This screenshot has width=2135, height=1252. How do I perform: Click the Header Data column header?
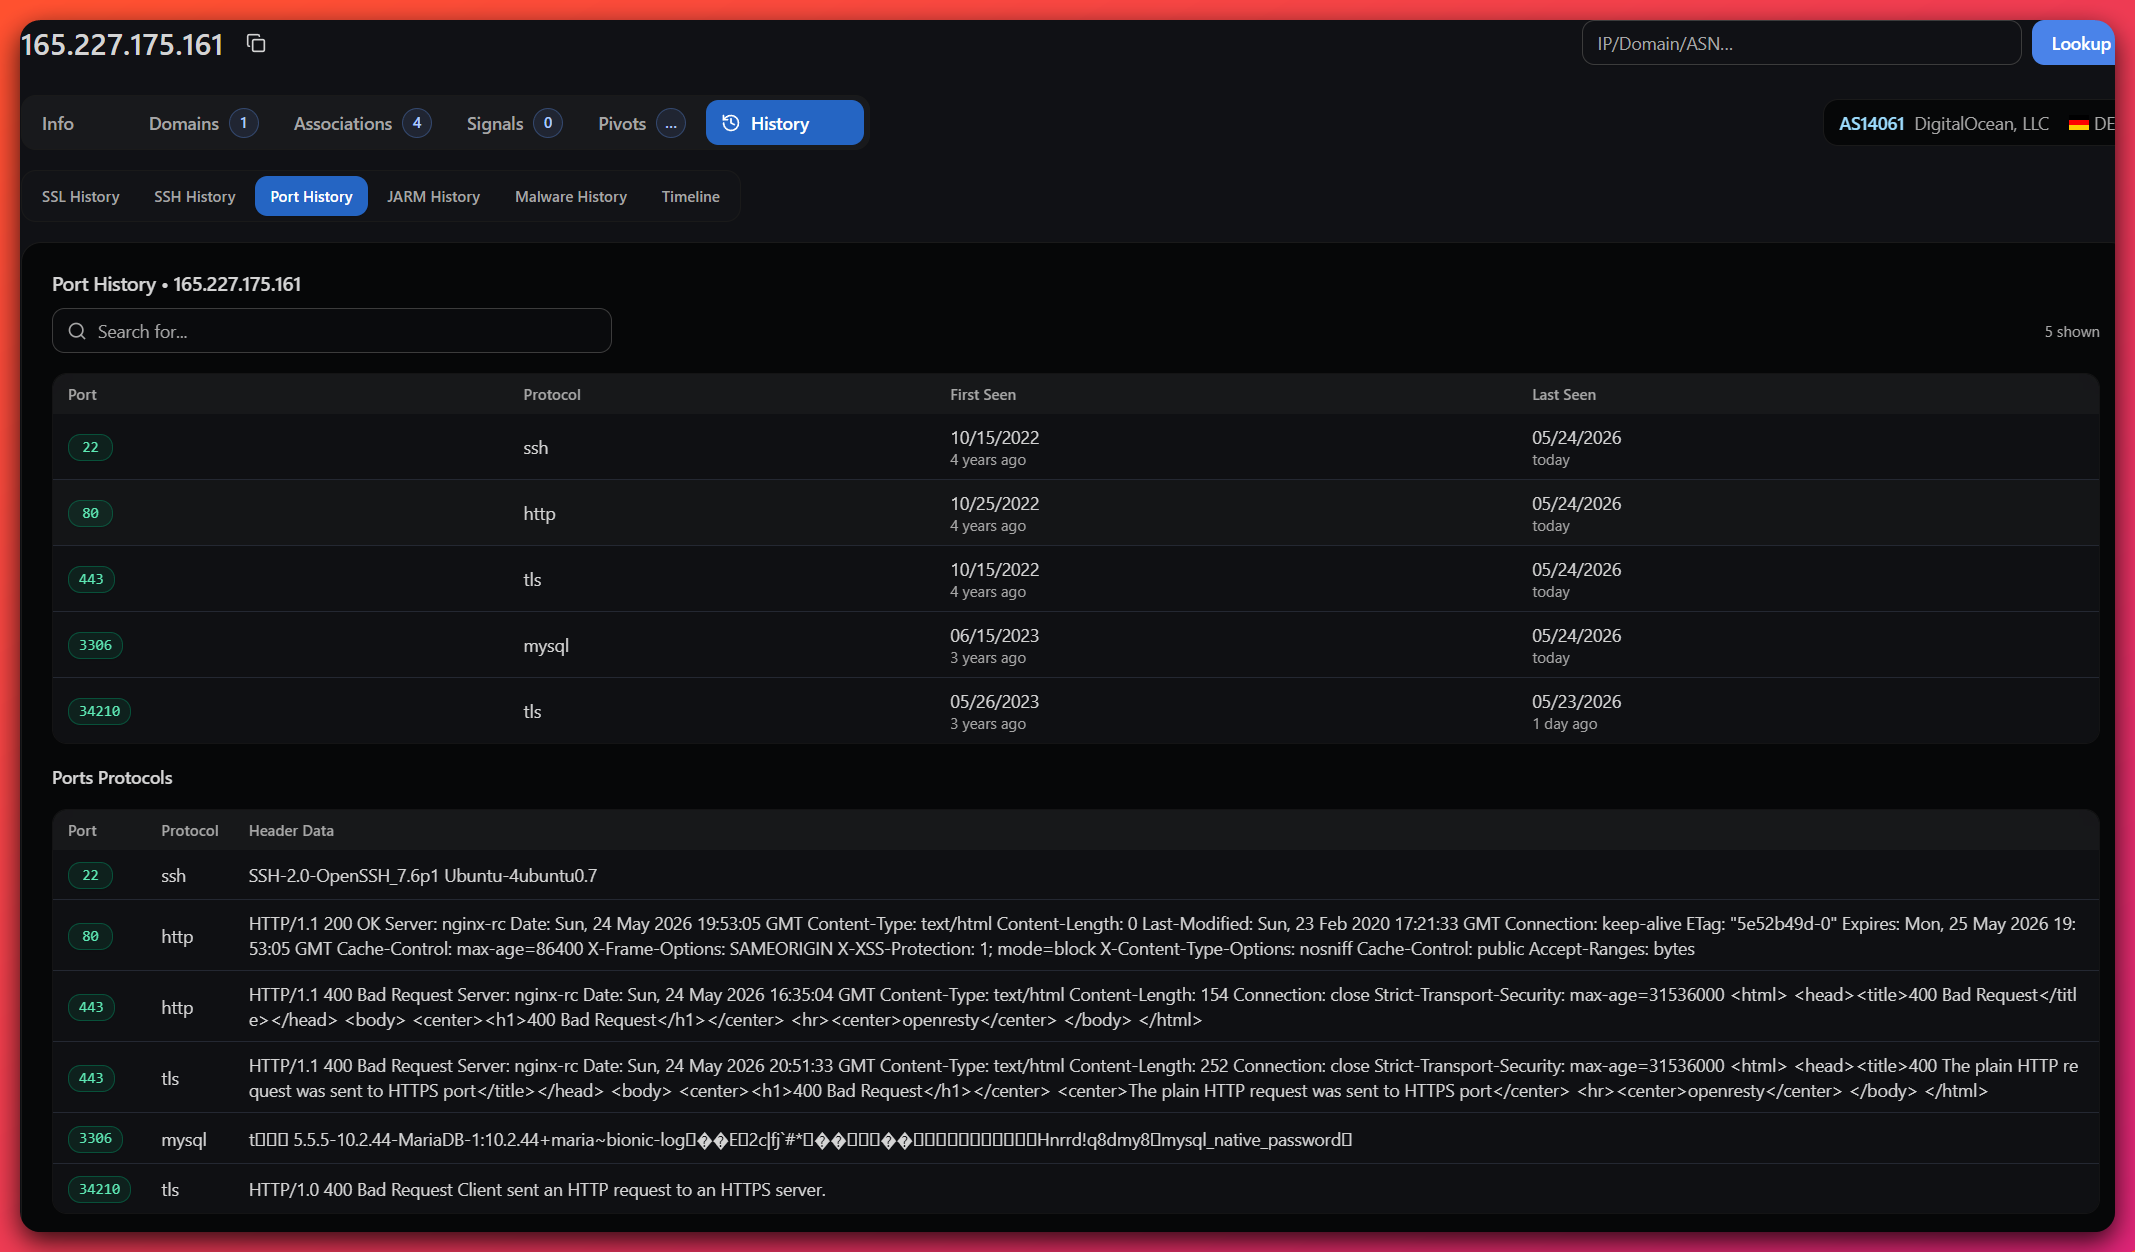[291, 830]
